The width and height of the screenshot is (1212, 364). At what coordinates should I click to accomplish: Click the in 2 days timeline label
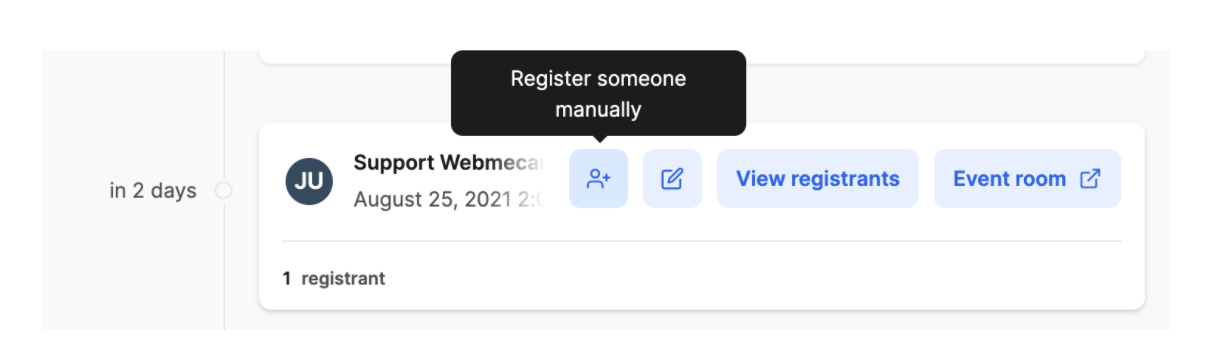tap(153, 190)
